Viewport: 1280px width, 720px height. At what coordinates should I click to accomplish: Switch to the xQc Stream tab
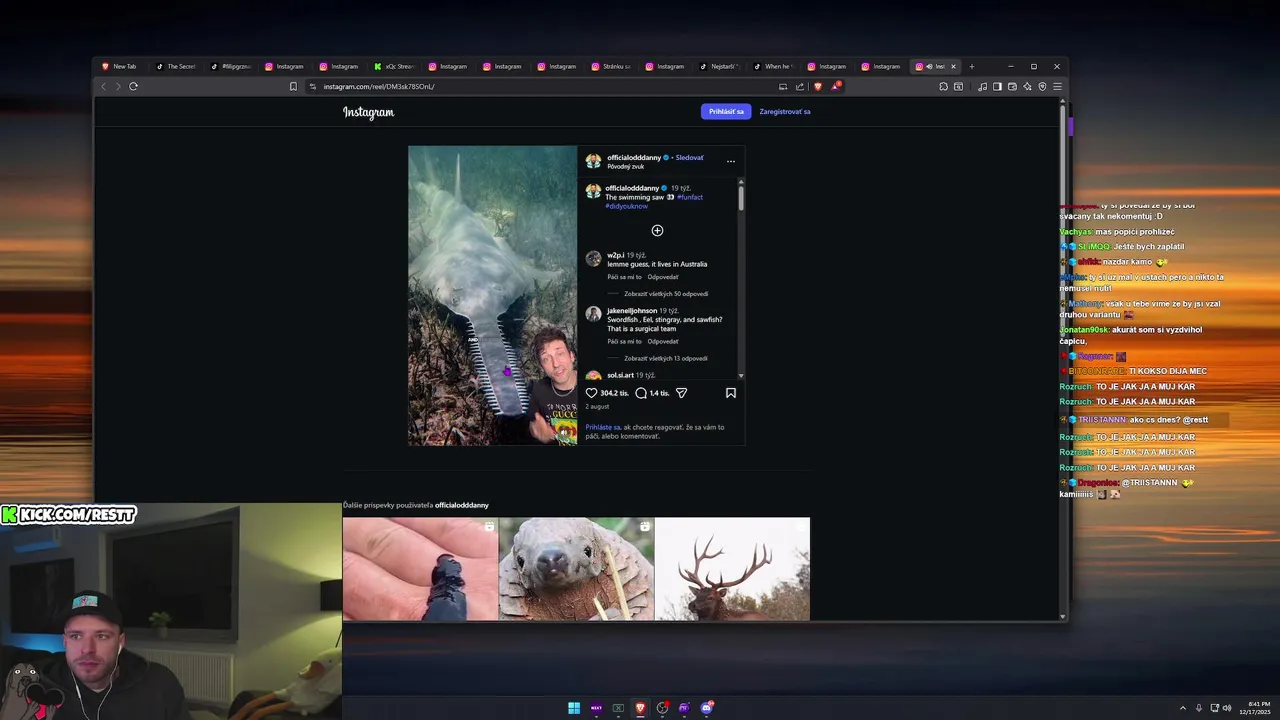[x=395, y=67]
